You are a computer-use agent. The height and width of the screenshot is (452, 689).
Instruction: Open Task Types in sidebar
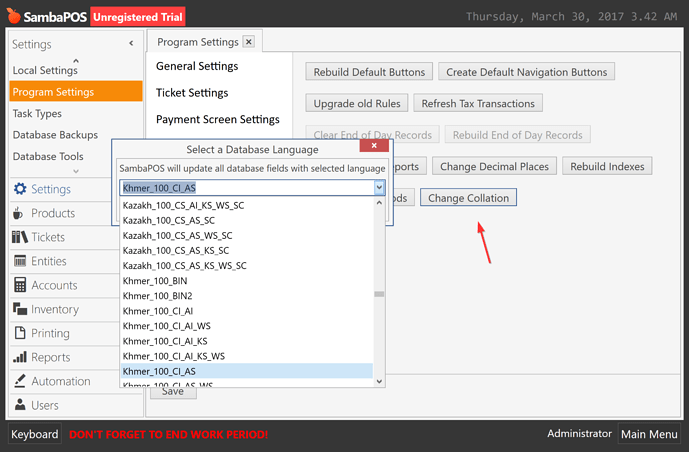[37, 113]
